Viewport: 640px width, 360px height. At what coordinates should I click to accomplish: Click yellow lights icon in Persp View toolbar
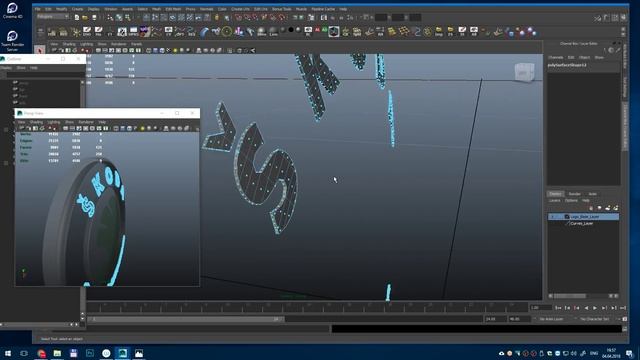142,128
